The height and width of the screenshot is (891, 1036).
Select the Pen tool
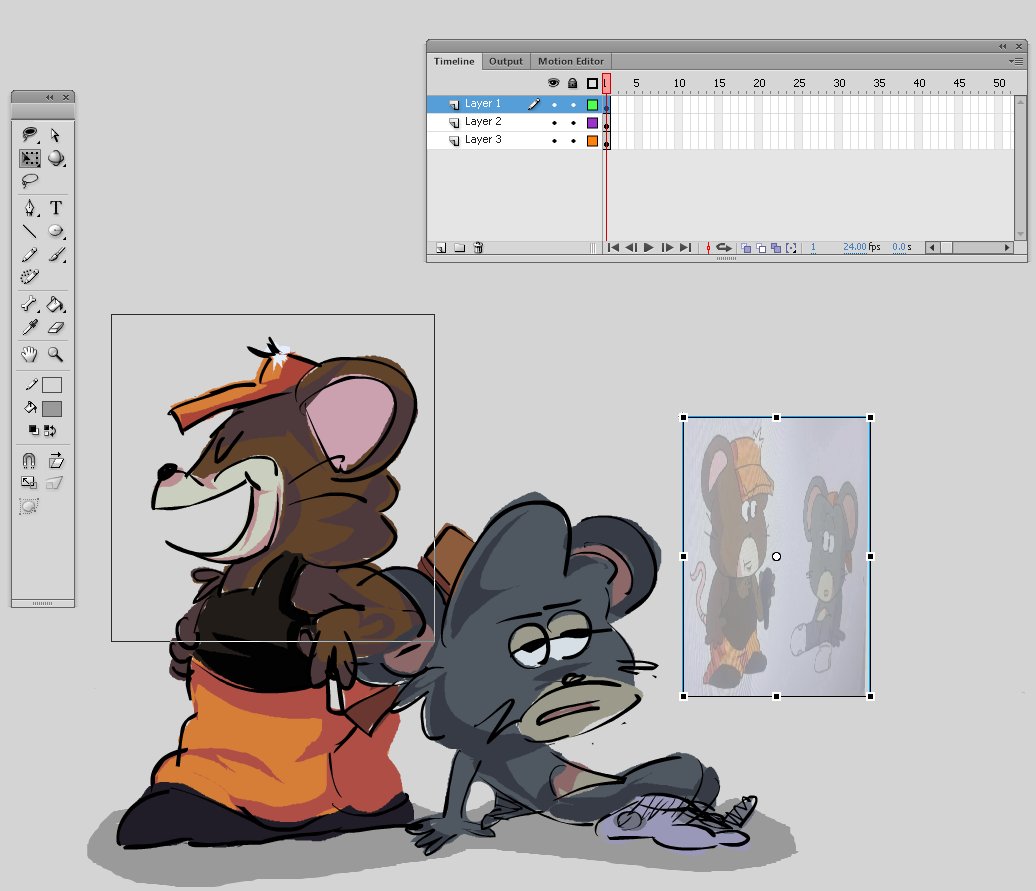[30, 208]
